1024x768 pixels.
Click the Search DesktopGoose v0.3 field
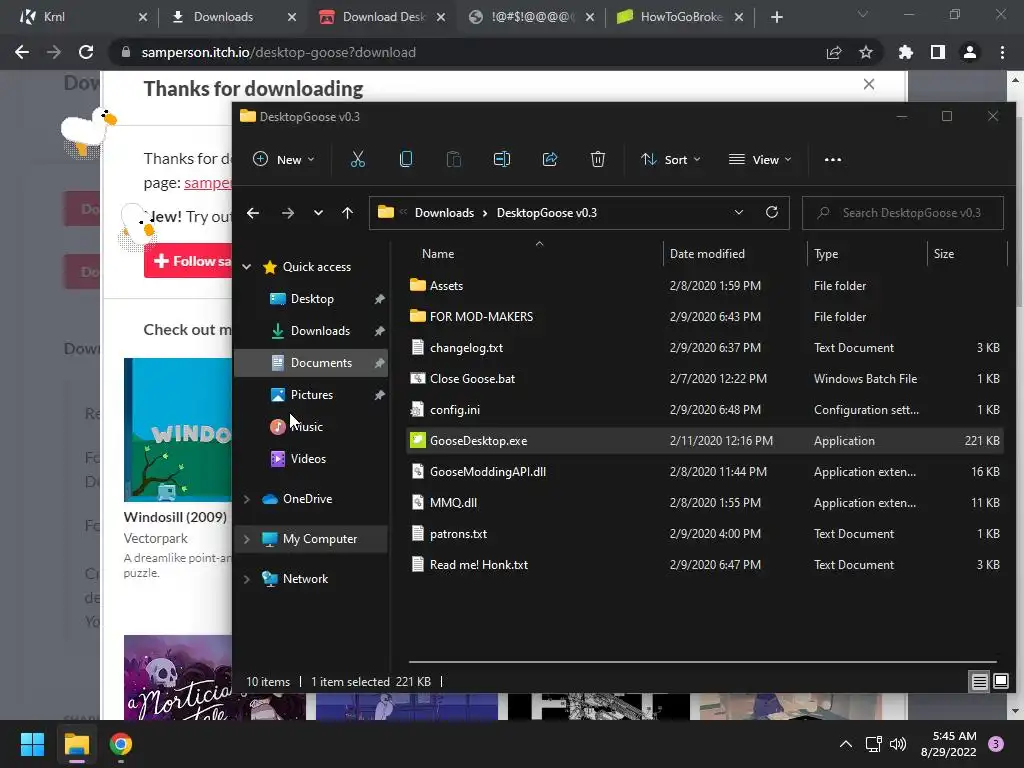pyautogui.click(x=903, y=213)
